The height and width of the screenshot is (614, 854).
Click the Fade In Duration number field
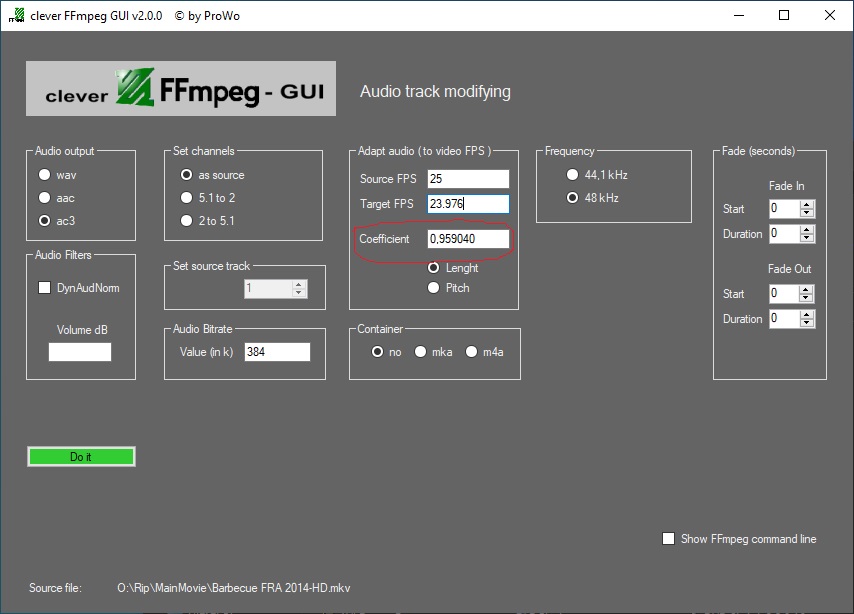pos(784,234)
